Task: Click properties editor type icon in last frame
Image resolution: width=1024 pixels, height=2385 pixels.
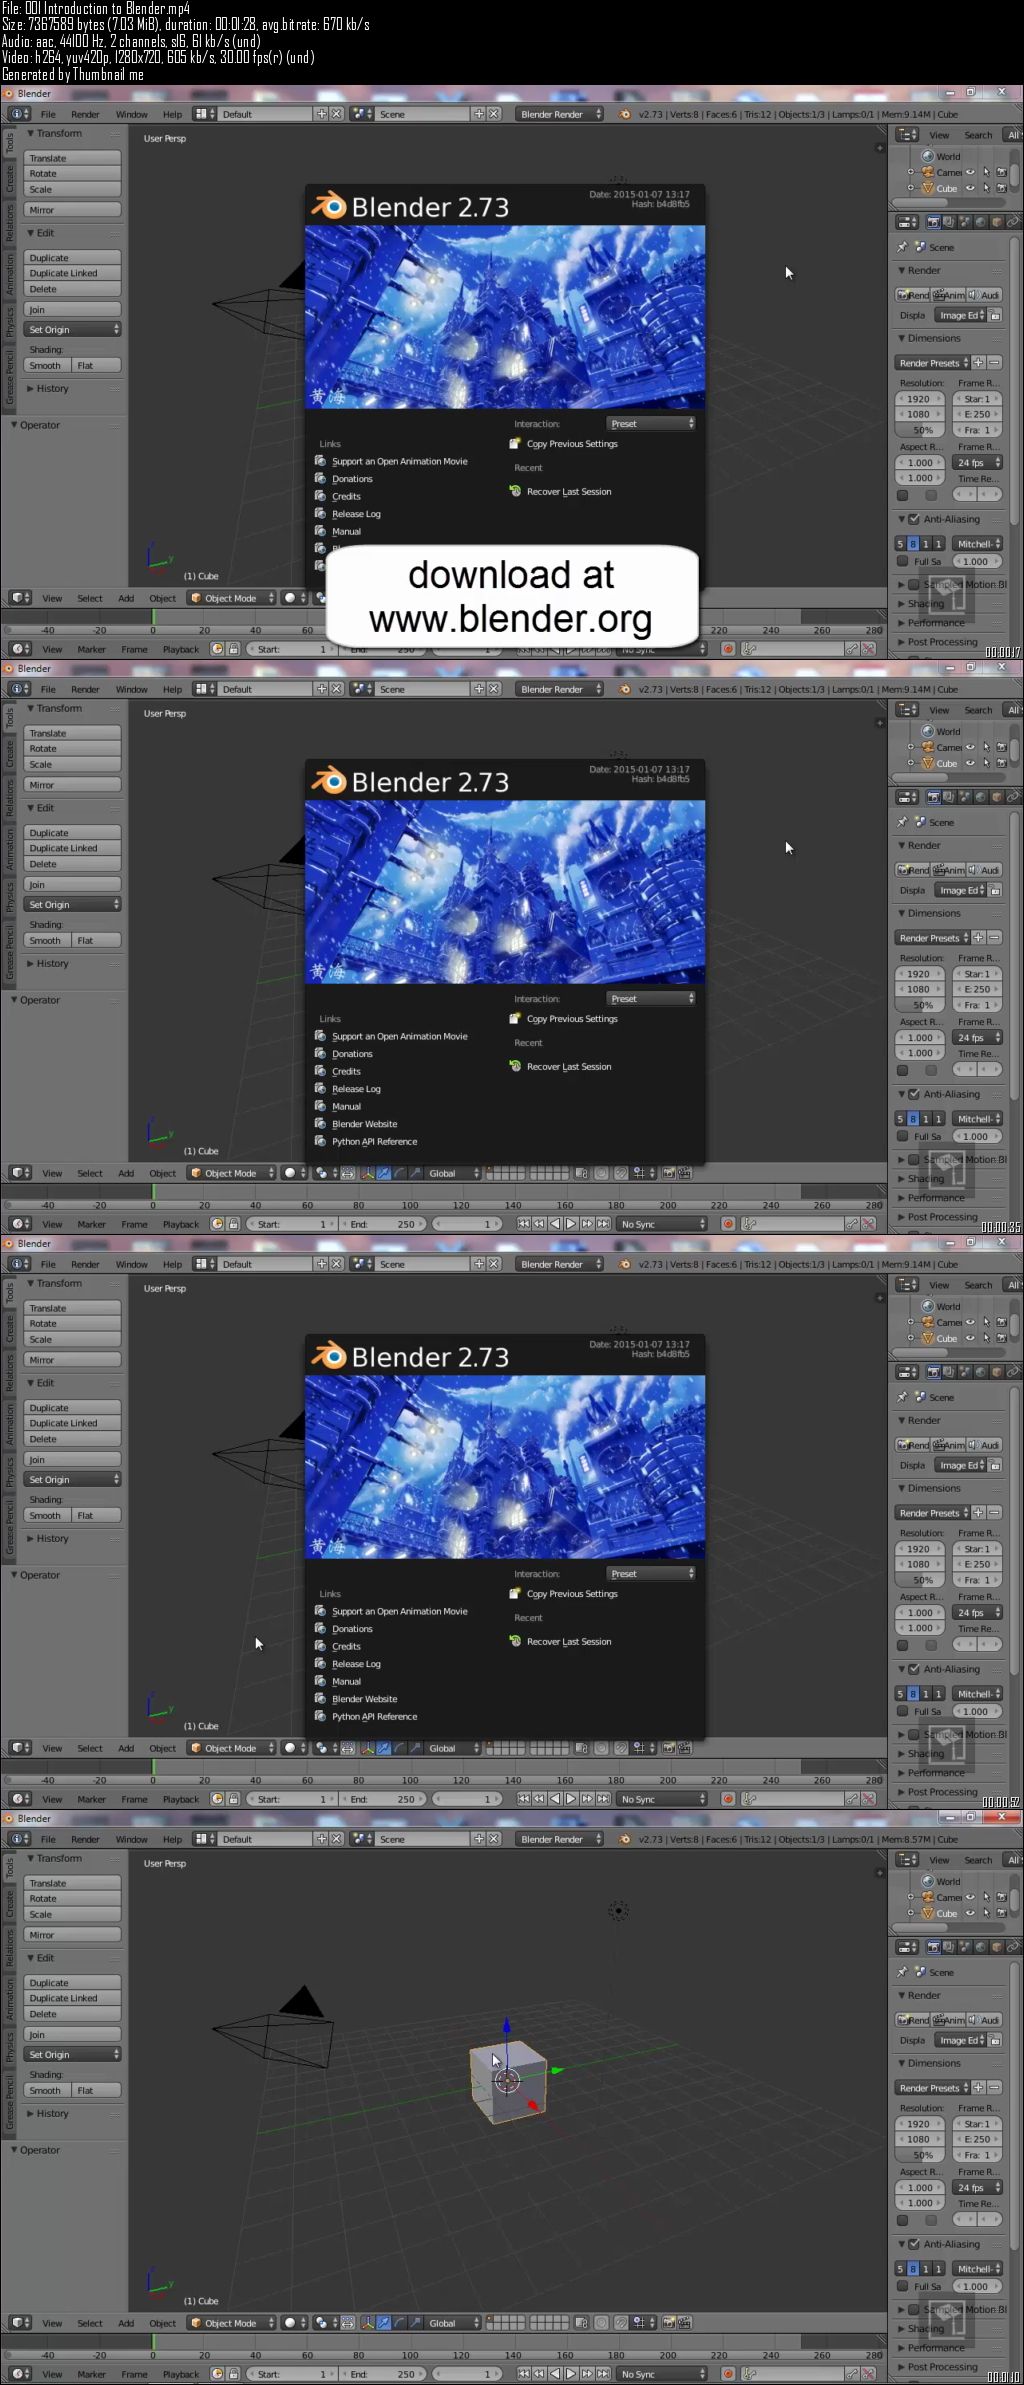Action: (x=907, y=1947)
